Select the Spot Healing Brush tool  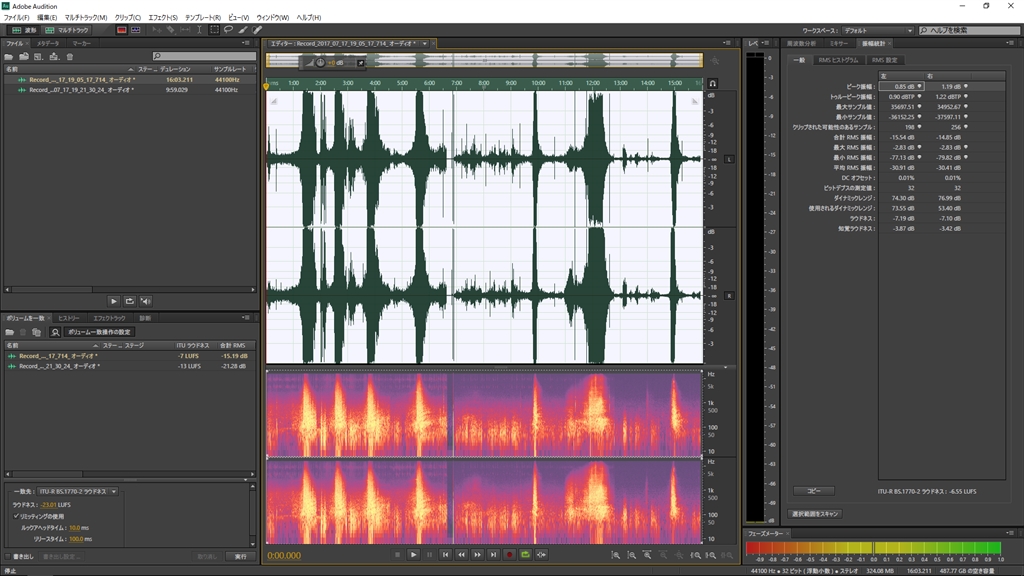257,30
